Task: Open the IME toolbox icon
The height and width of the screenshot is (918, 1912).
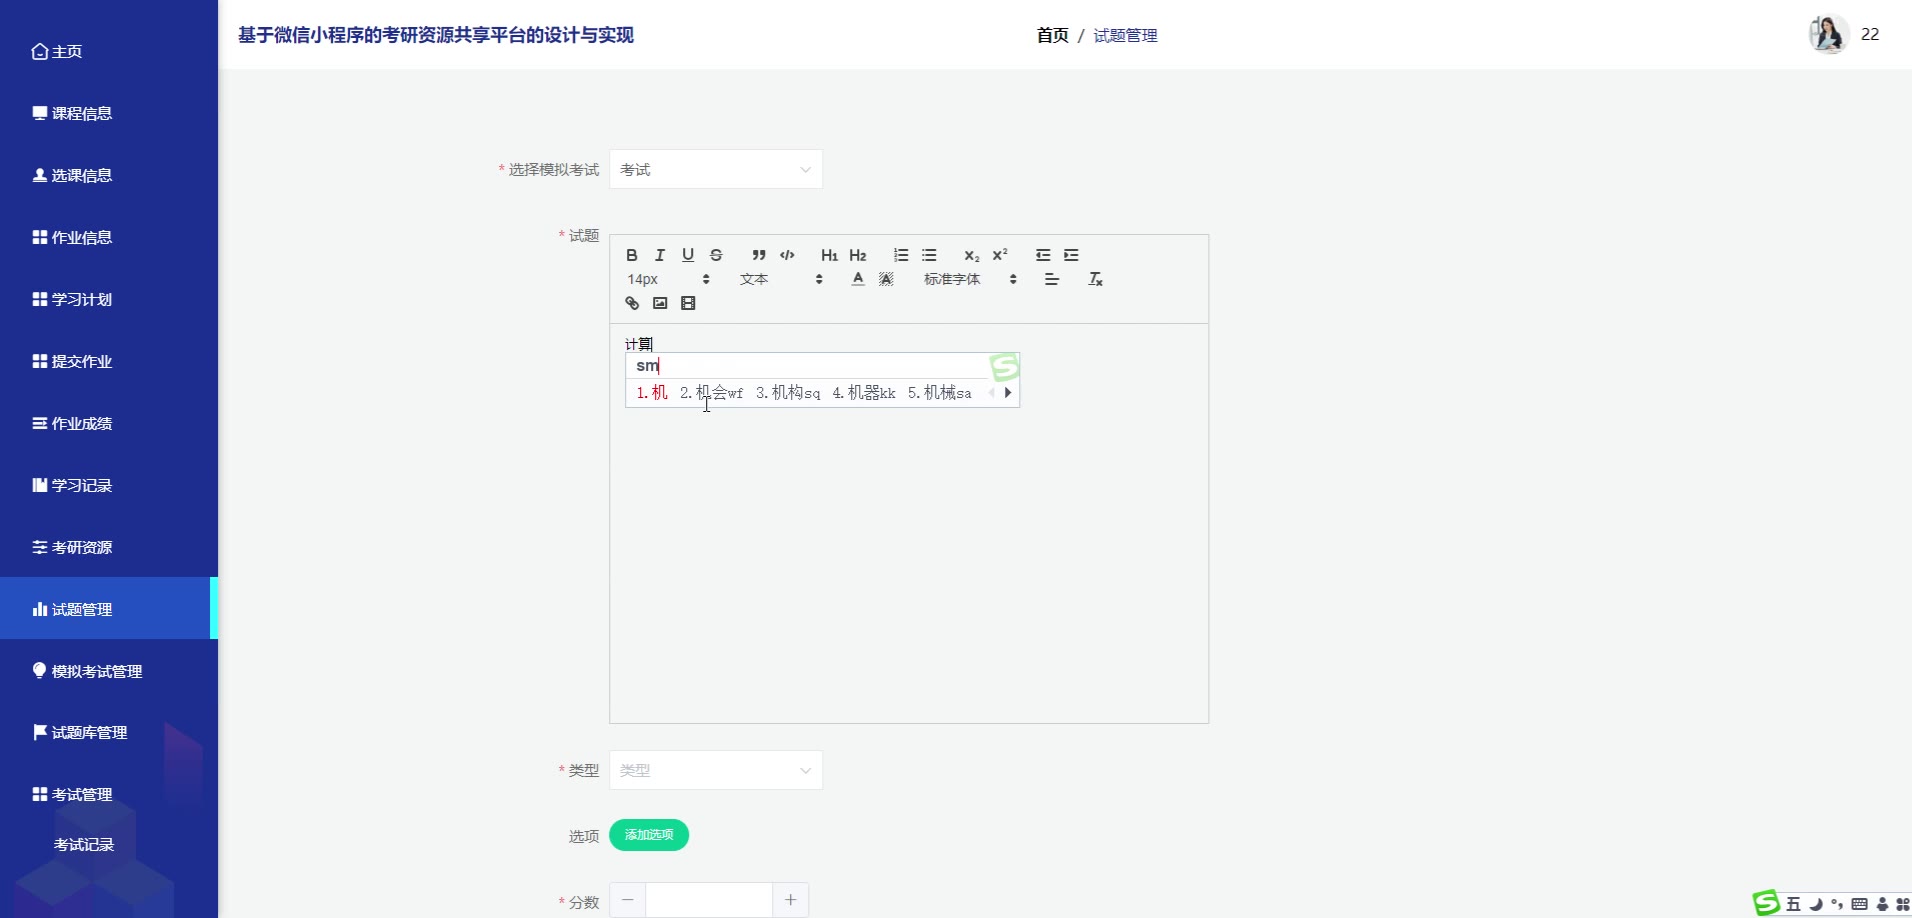Action: (1902, 904)
